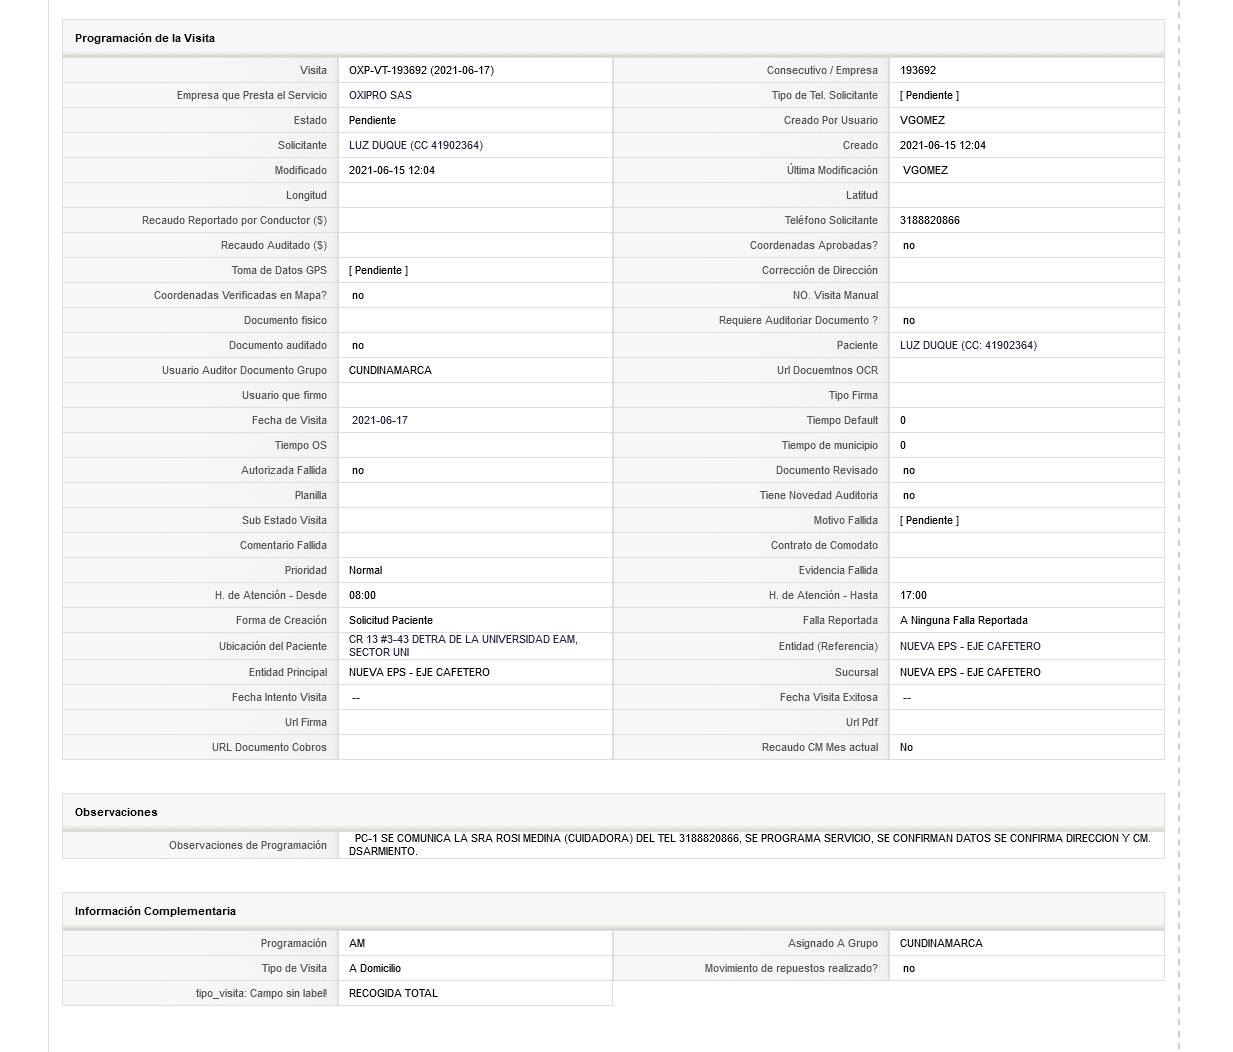Click the Tiene Novedad Auditoria value no
Viewport: 1233px width, 1052px height.
pos(909,495)
